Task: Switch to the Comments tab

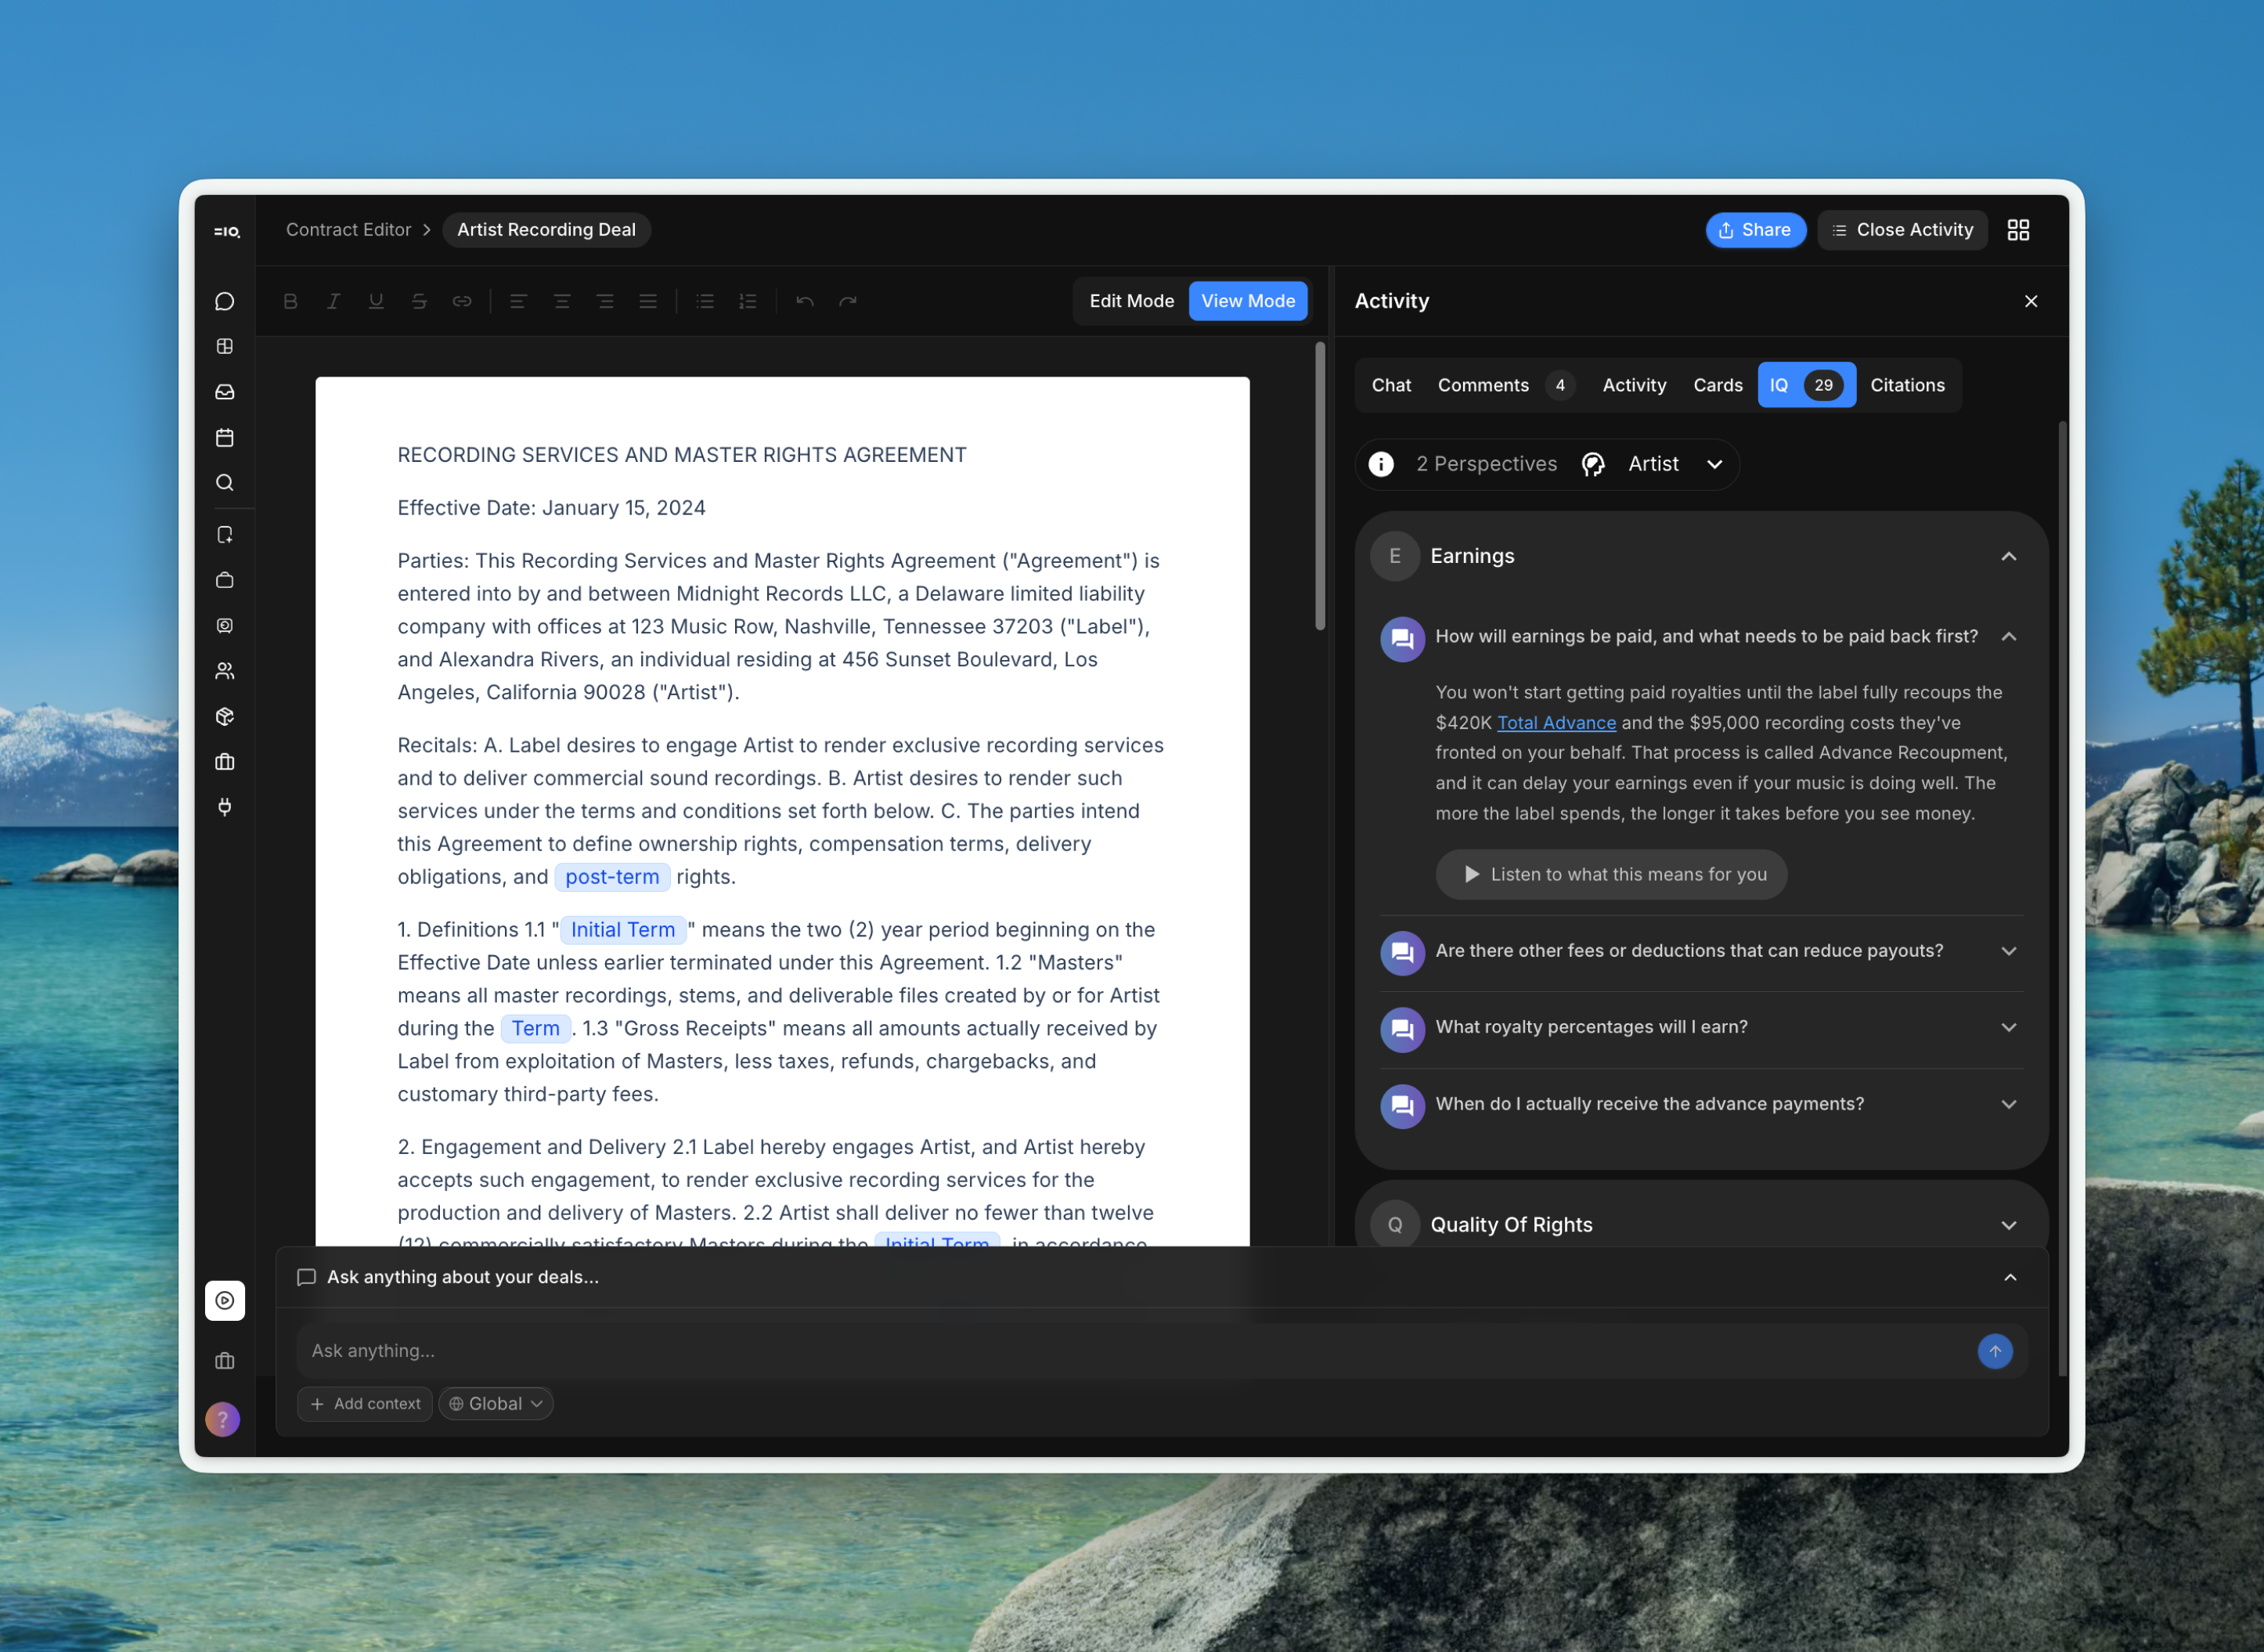Action: click(1483, 385)
